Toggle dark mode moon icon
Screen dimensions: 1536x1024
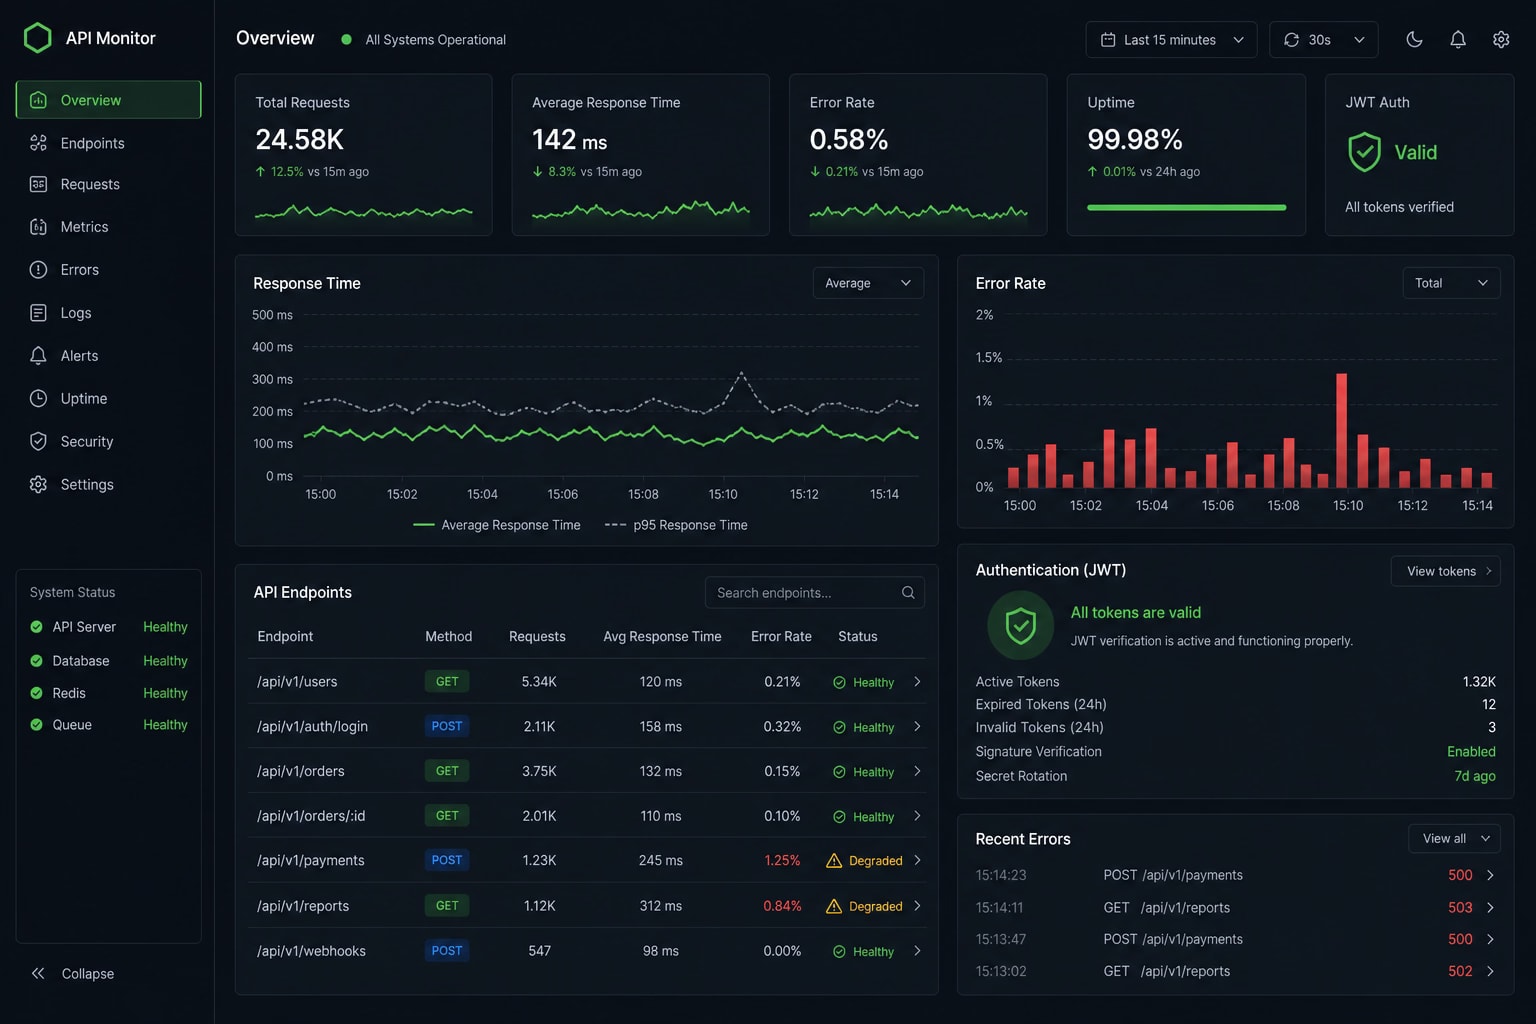[1414, 39]
